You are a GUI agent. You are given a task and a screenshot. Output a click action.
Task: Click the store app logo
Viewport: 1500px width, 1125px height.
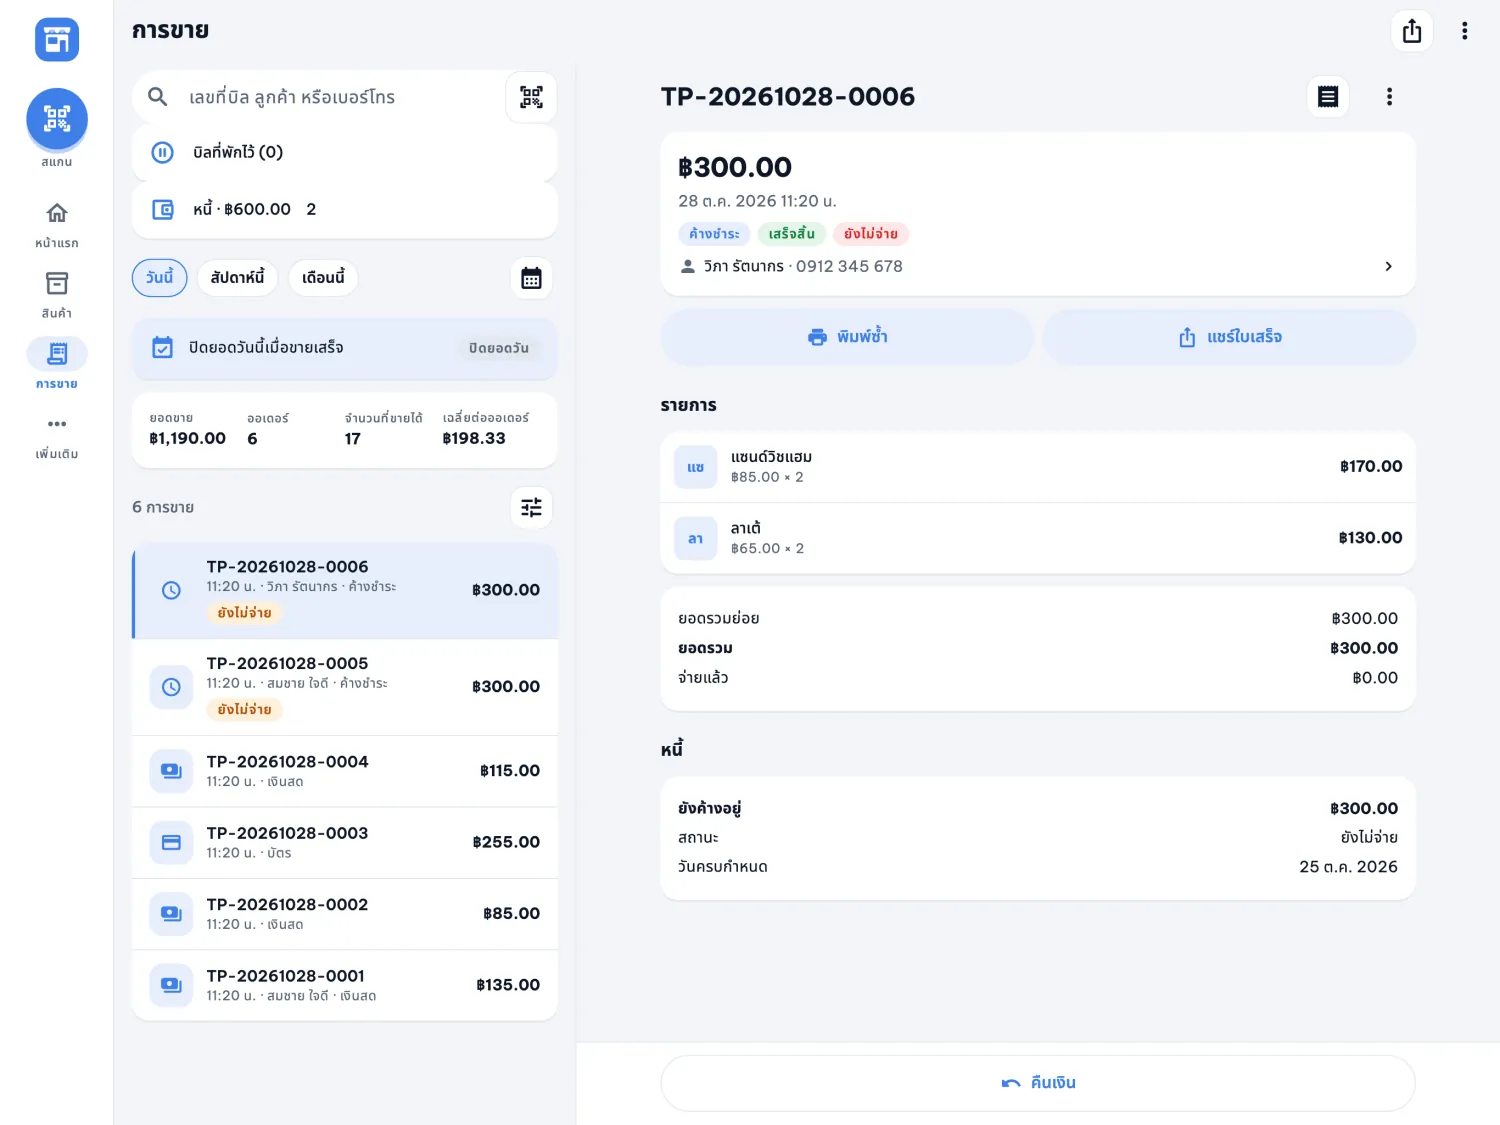pos(57,40)
